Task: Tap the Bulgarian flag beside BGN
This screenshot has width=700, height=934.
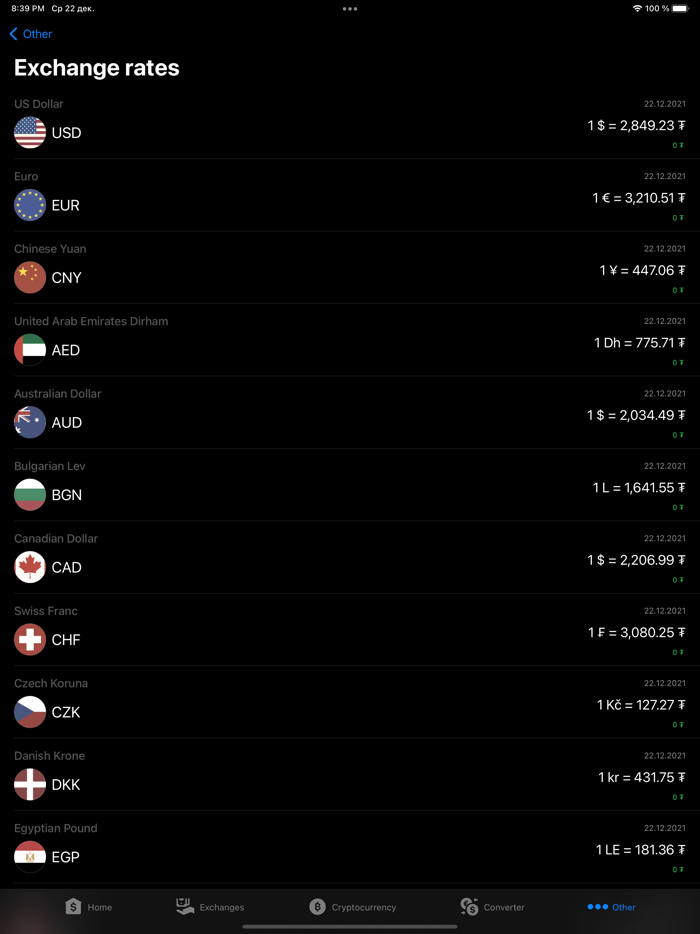Action: [x=29, y=495]
